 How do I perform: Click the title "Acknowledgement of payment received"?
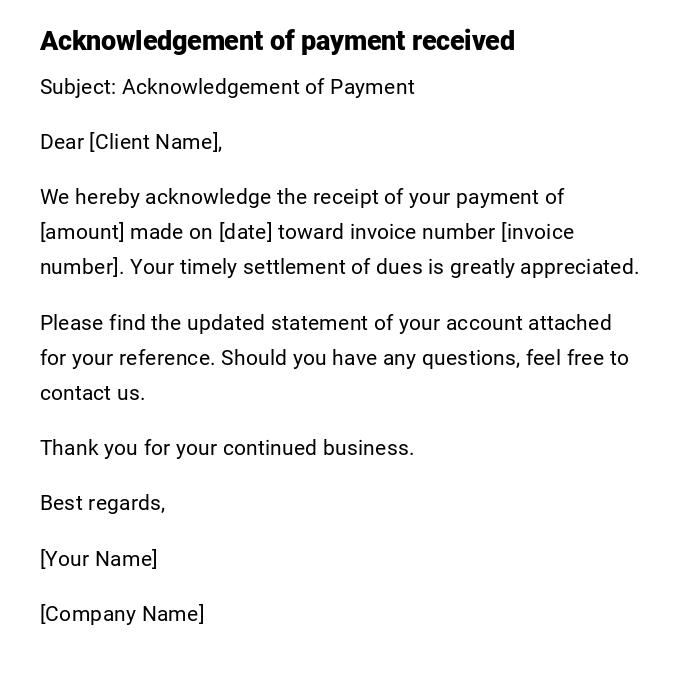click(277, 41)
